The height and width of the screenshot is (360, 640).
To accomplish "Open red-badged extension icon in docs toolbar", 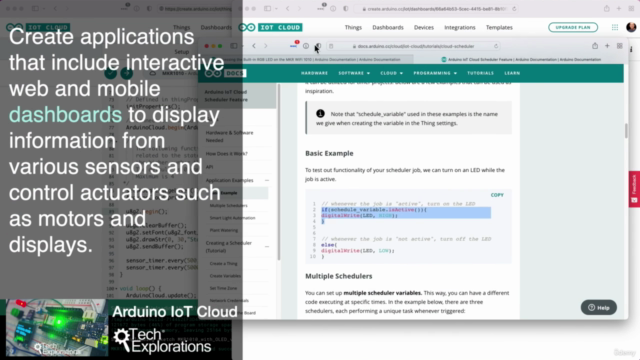I will point(294,45).
